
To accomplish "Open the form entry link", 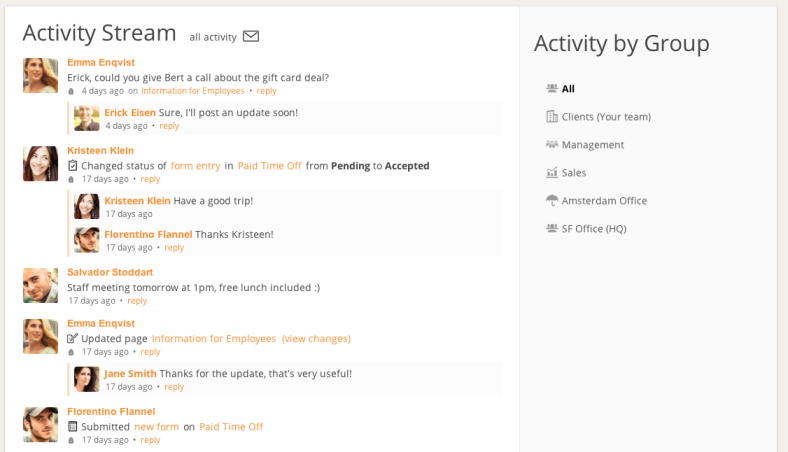I will click(x=195, y=166).
